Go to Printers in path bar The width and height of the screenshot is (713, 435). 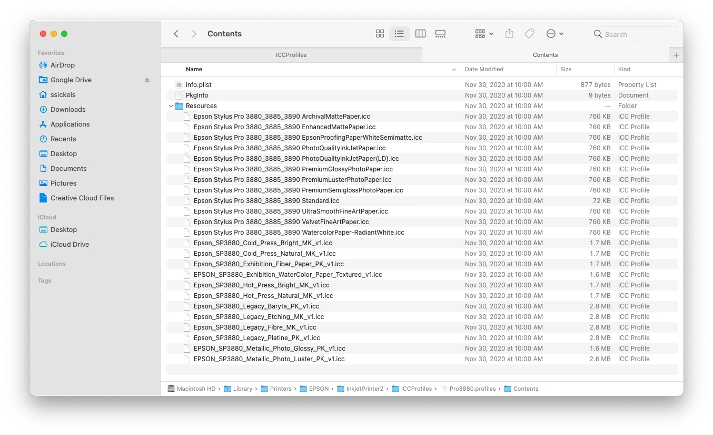276,389
